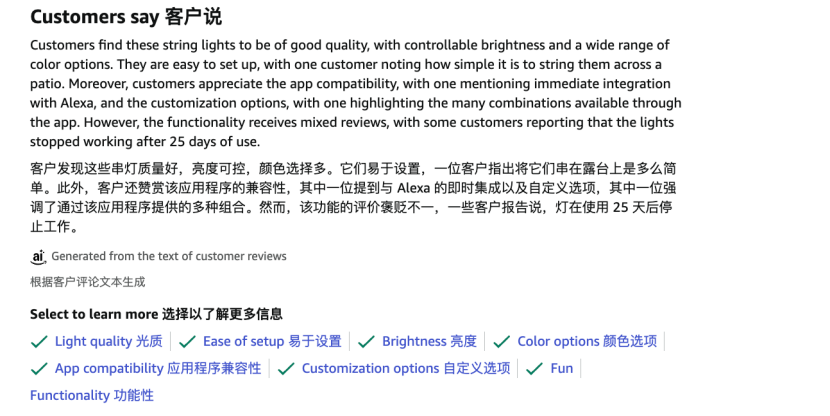The height and width of the screenshot is (416, 830).
Task: Open App compatibility reviews
Action: pyautogui.click(x=158, y=369)
